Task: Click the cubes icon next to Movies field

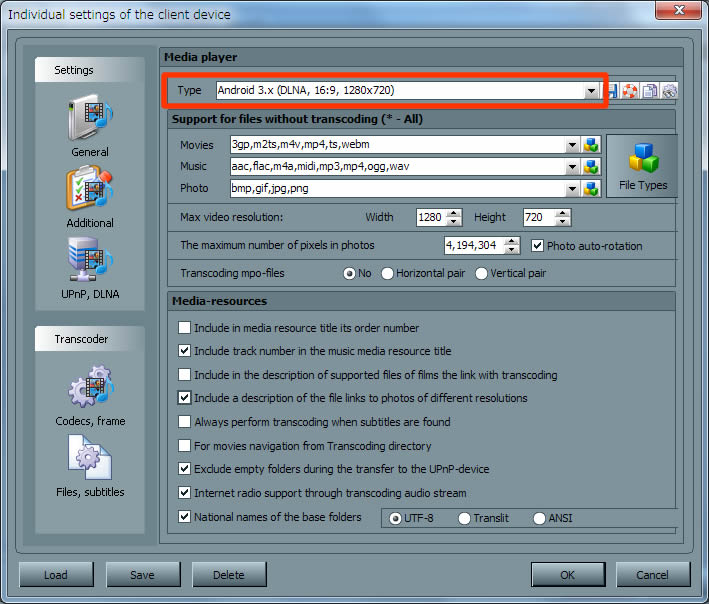Action: coord(591,145)
